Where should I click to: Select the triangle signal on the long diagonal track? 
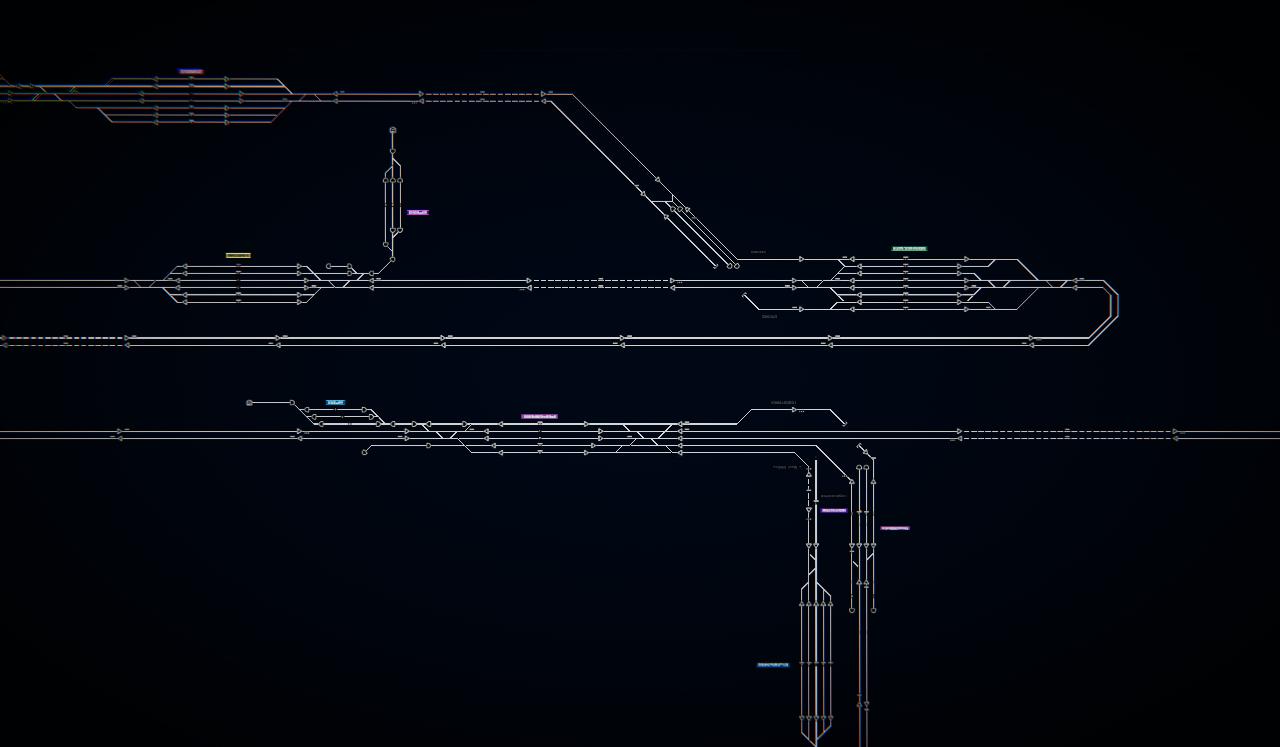click(657, 180)
